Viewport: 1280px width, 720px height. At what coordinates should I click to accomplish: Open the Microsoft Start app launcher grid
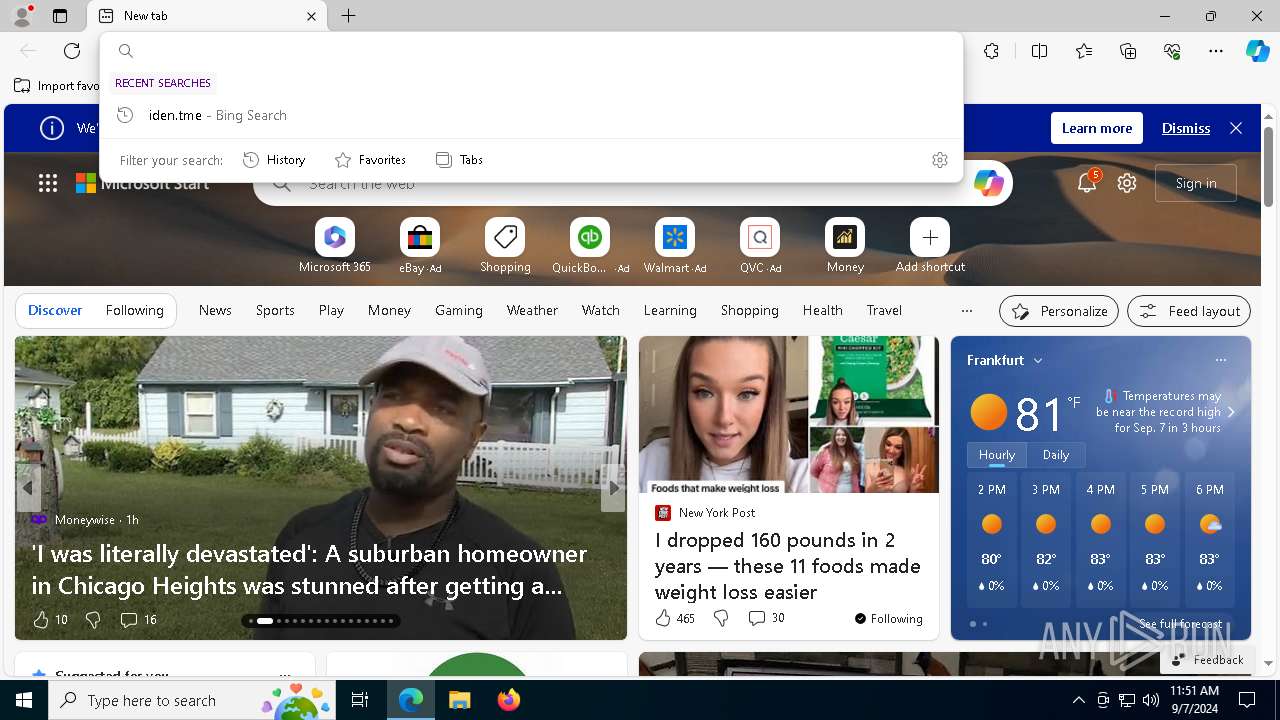48,183
